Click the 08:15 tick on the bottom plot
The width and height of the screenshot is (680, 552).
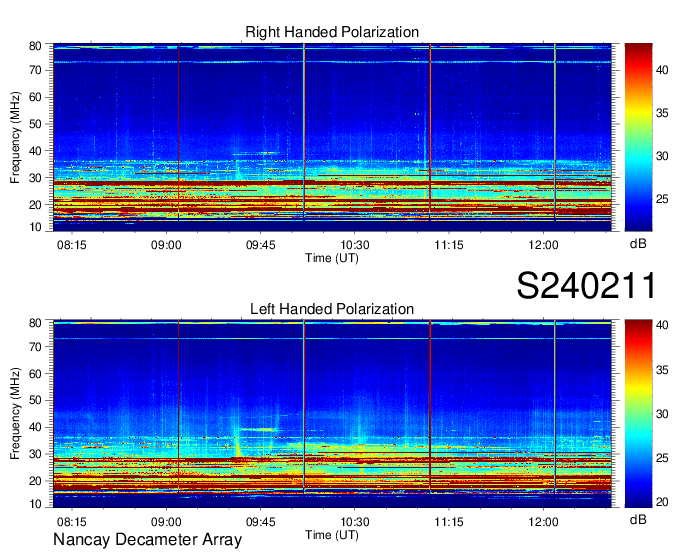tap(72, 522)
